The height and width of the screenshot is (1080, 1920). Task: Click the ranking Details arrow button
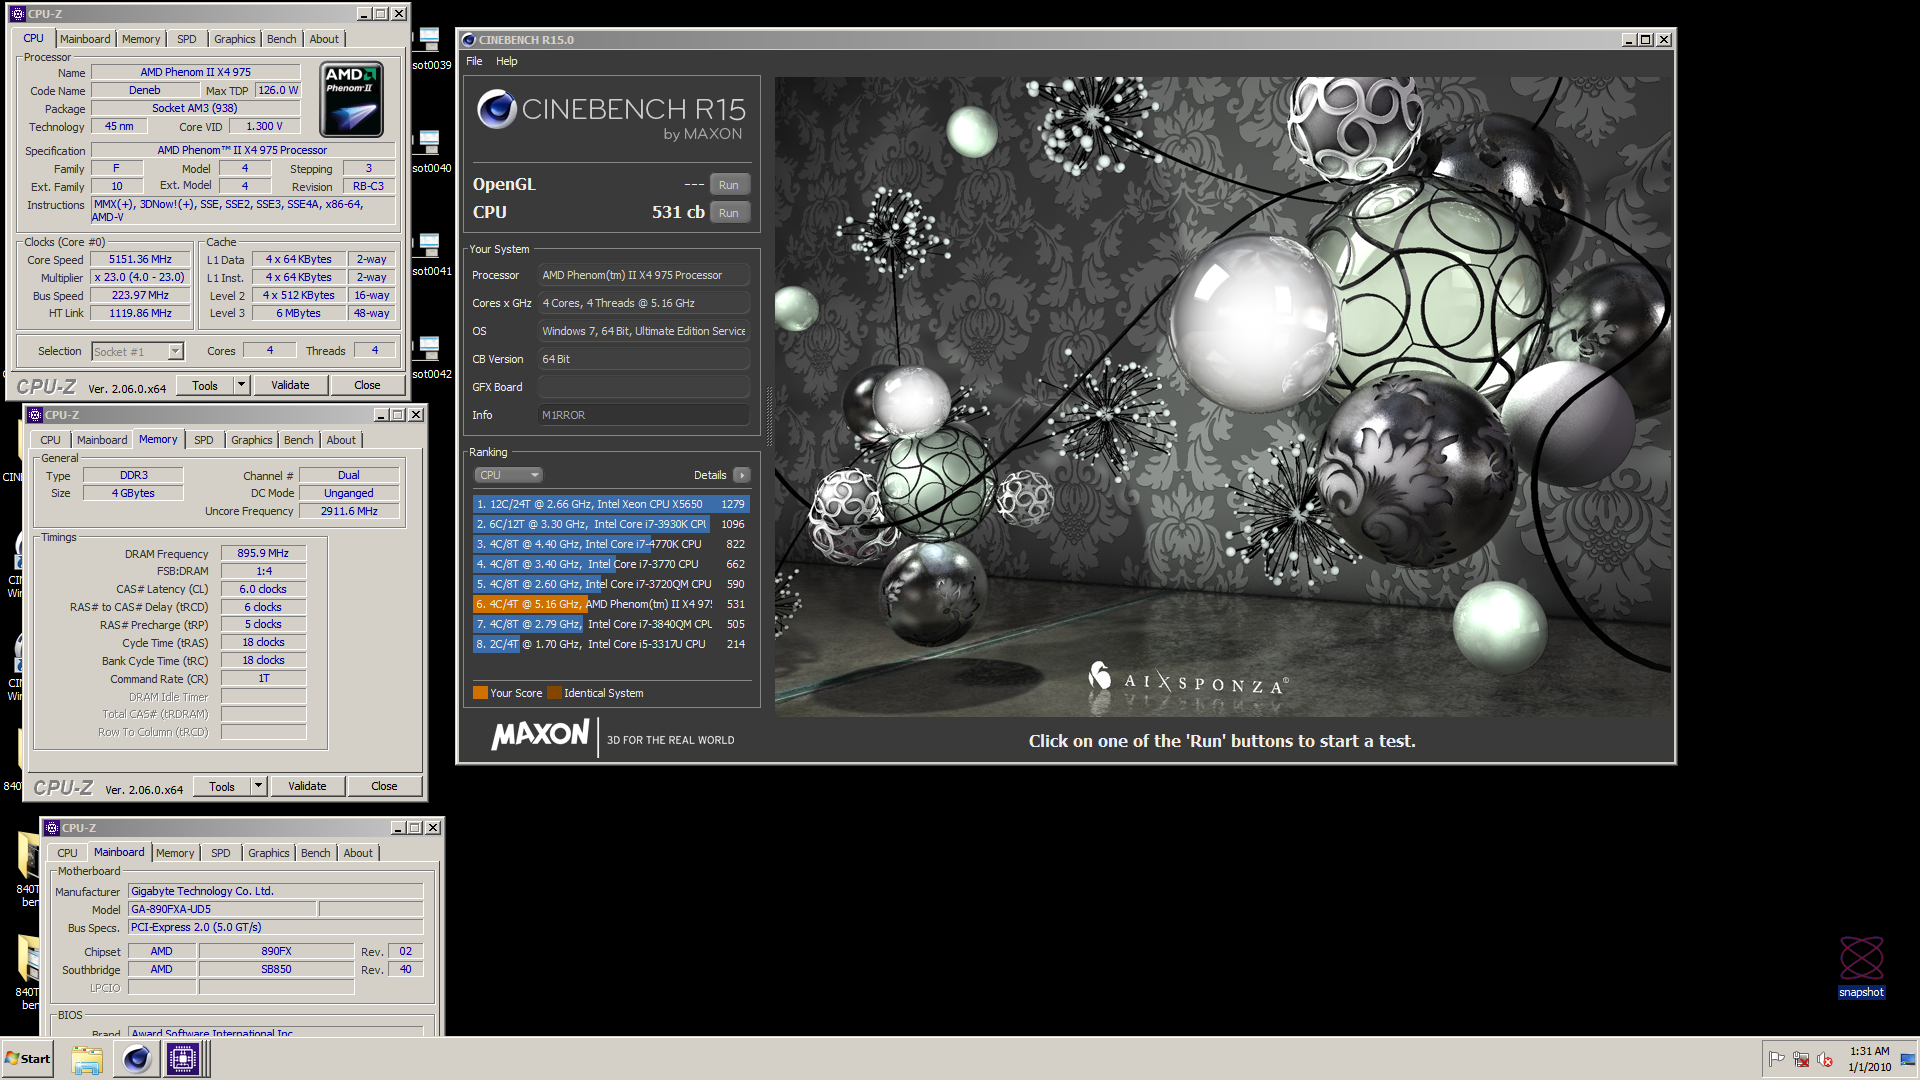click(741, 475)
